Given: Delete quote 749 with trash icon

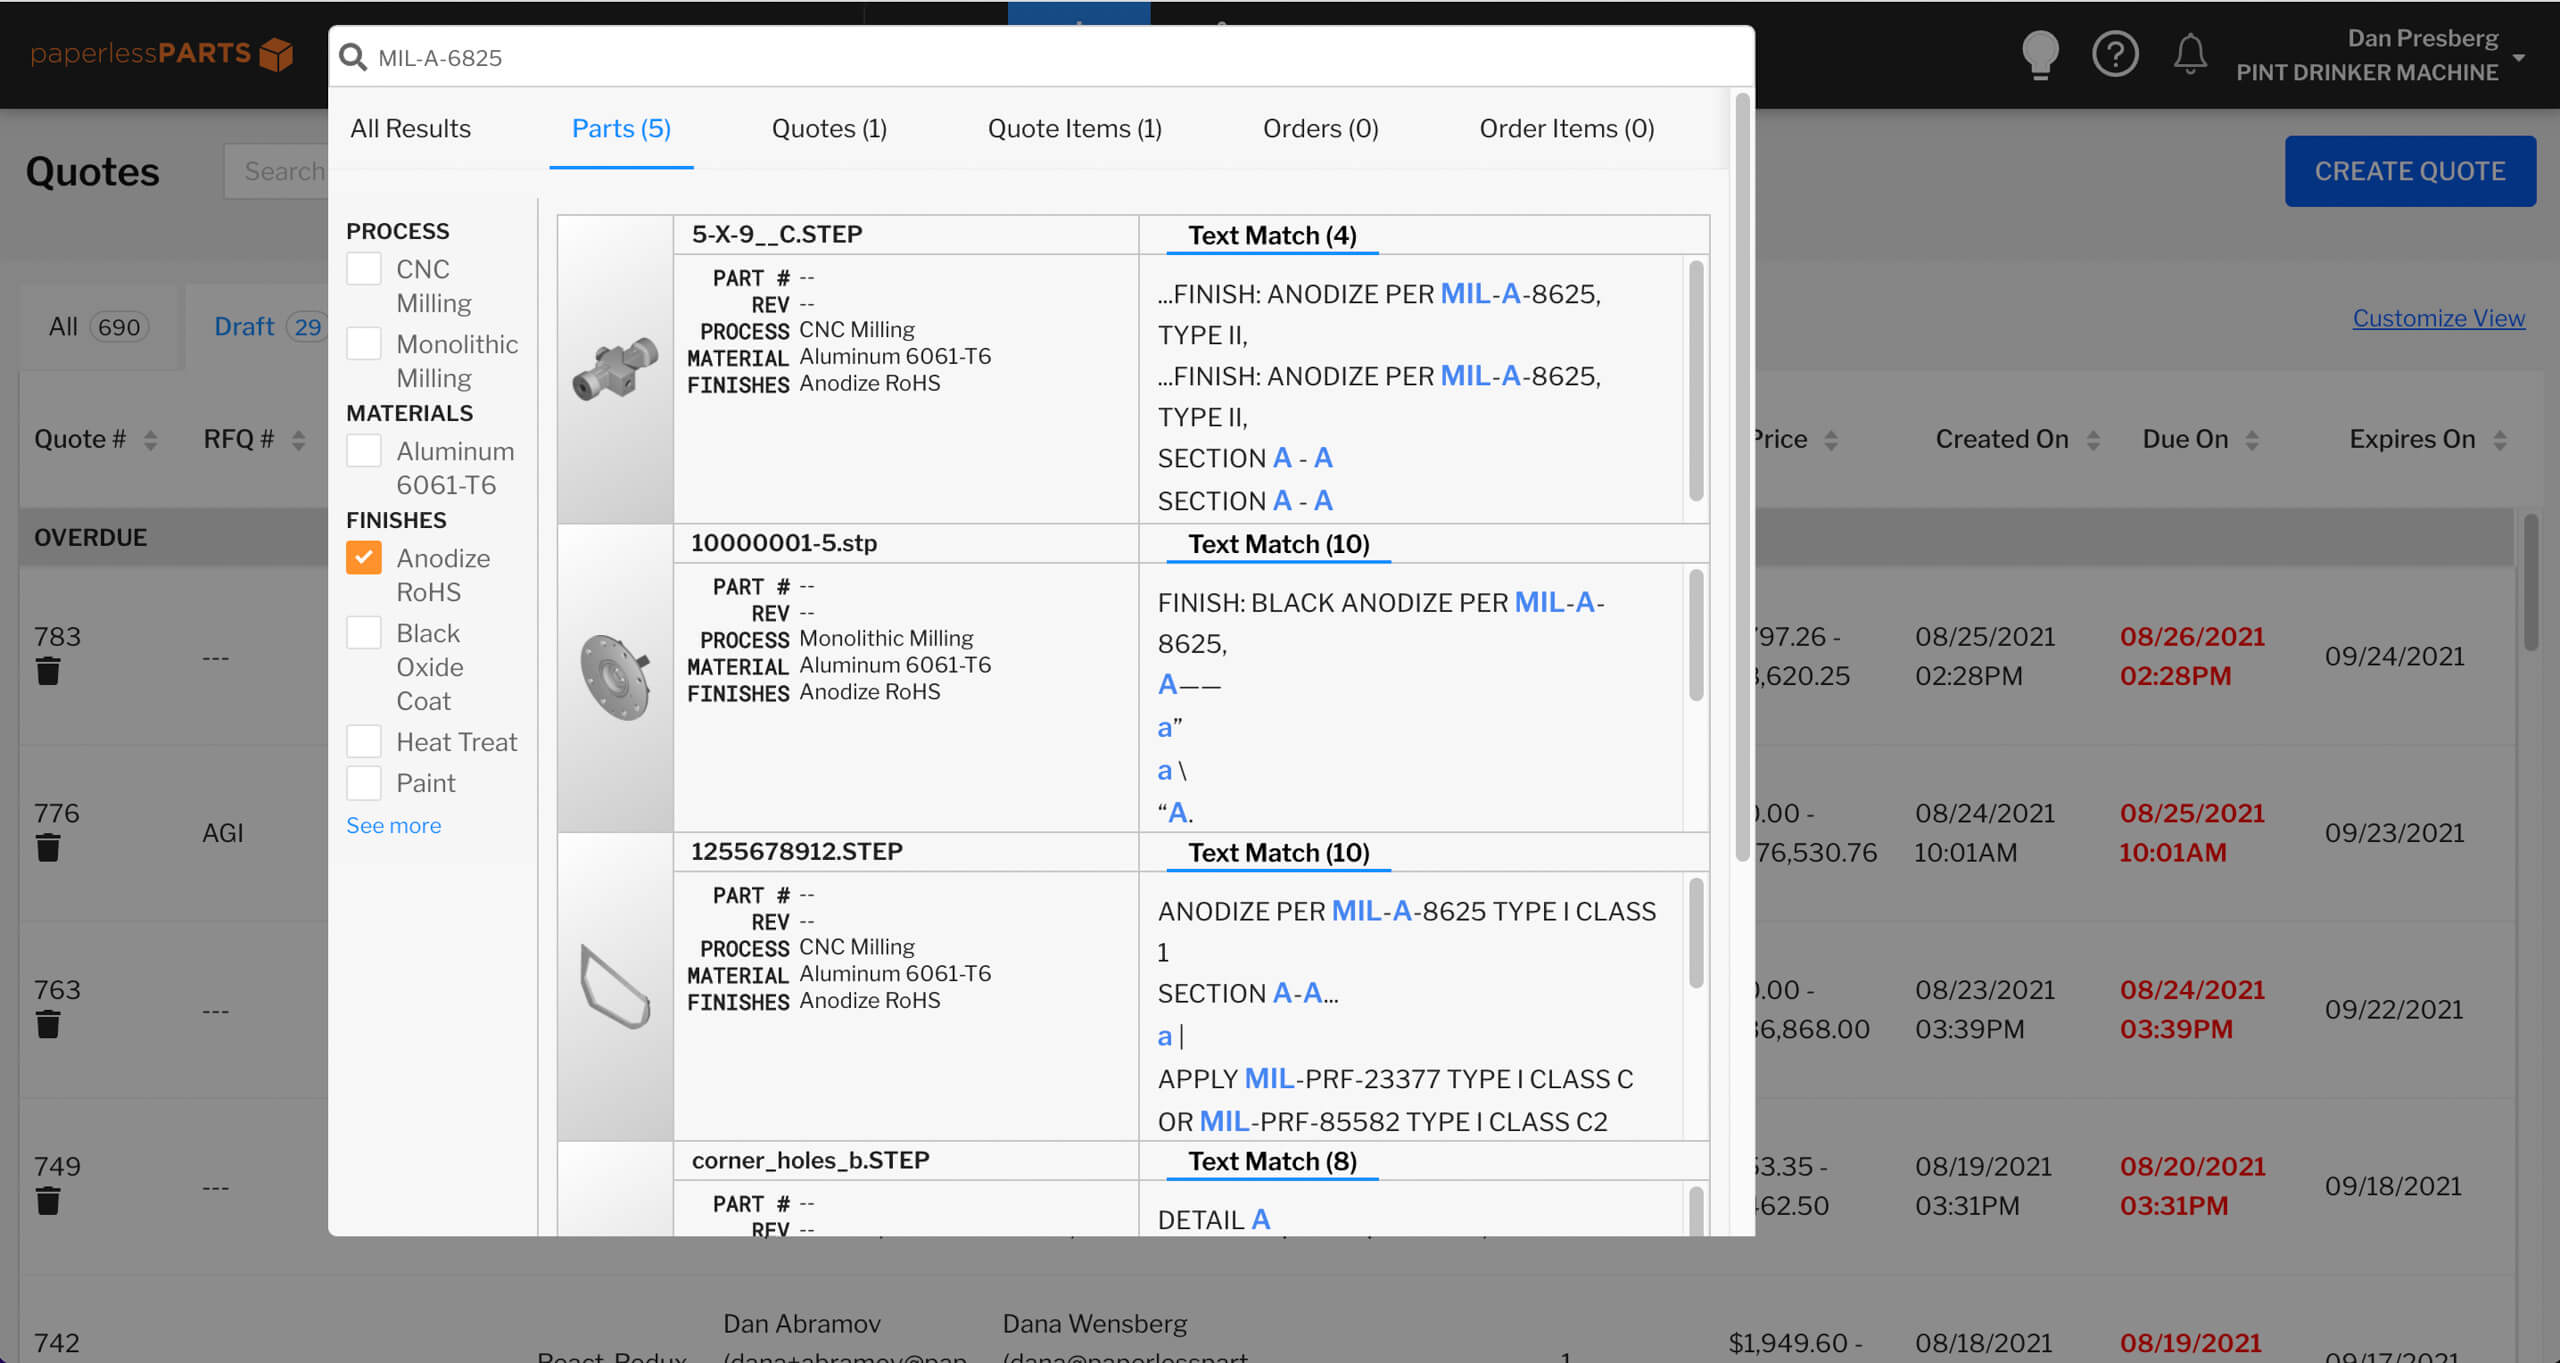Looking at the screenshot, I should [x=48, y=1201].
